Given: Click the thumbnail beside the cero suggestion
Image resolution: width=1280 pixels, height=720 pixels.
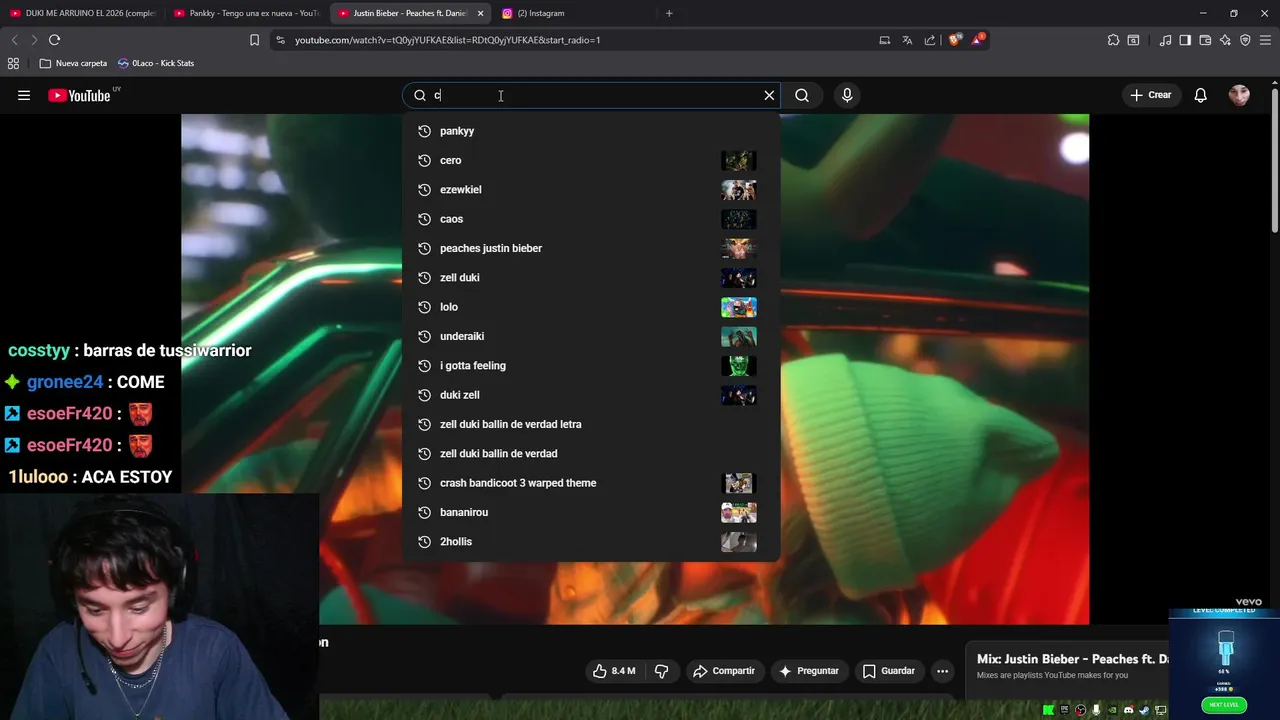Looking at the screenshot, I should point(739,160).
